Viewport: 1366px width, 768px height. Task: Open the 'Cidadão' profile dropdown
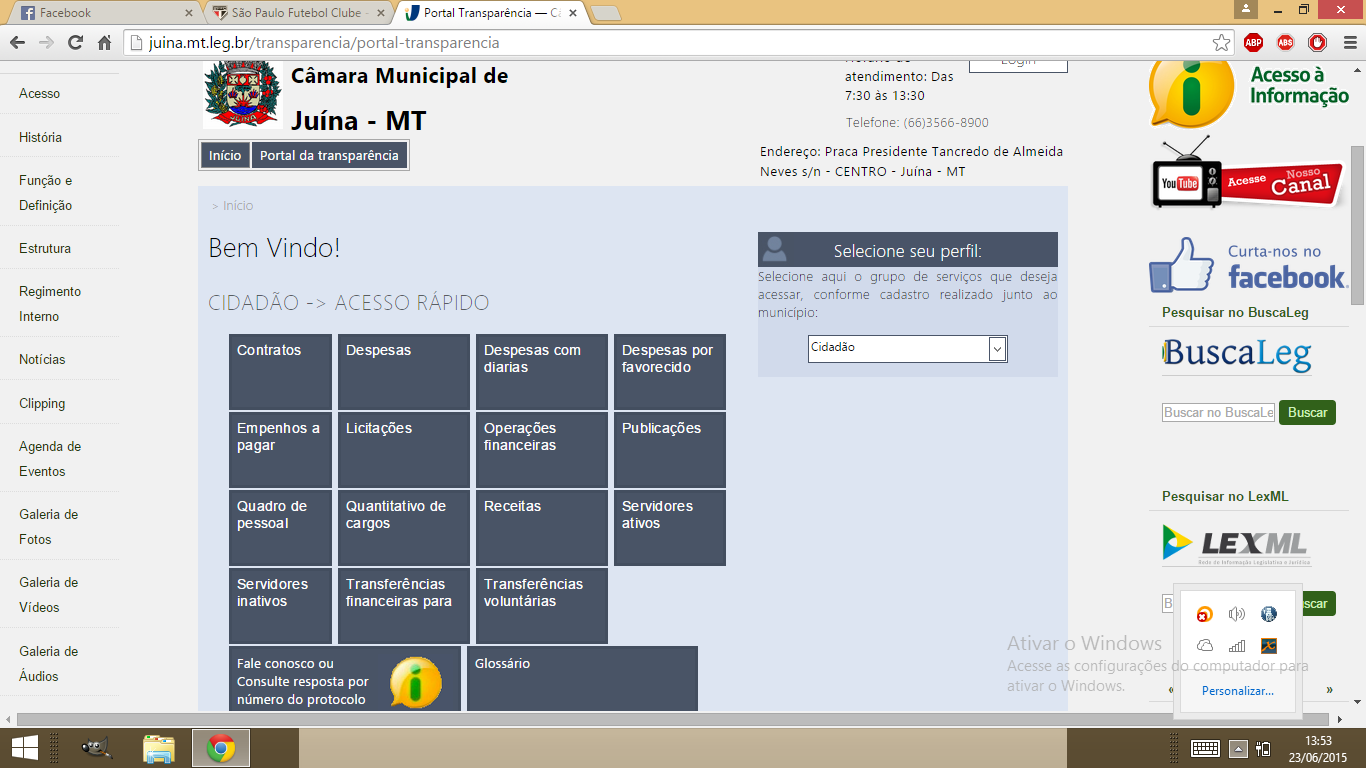[x=906, y=349]
